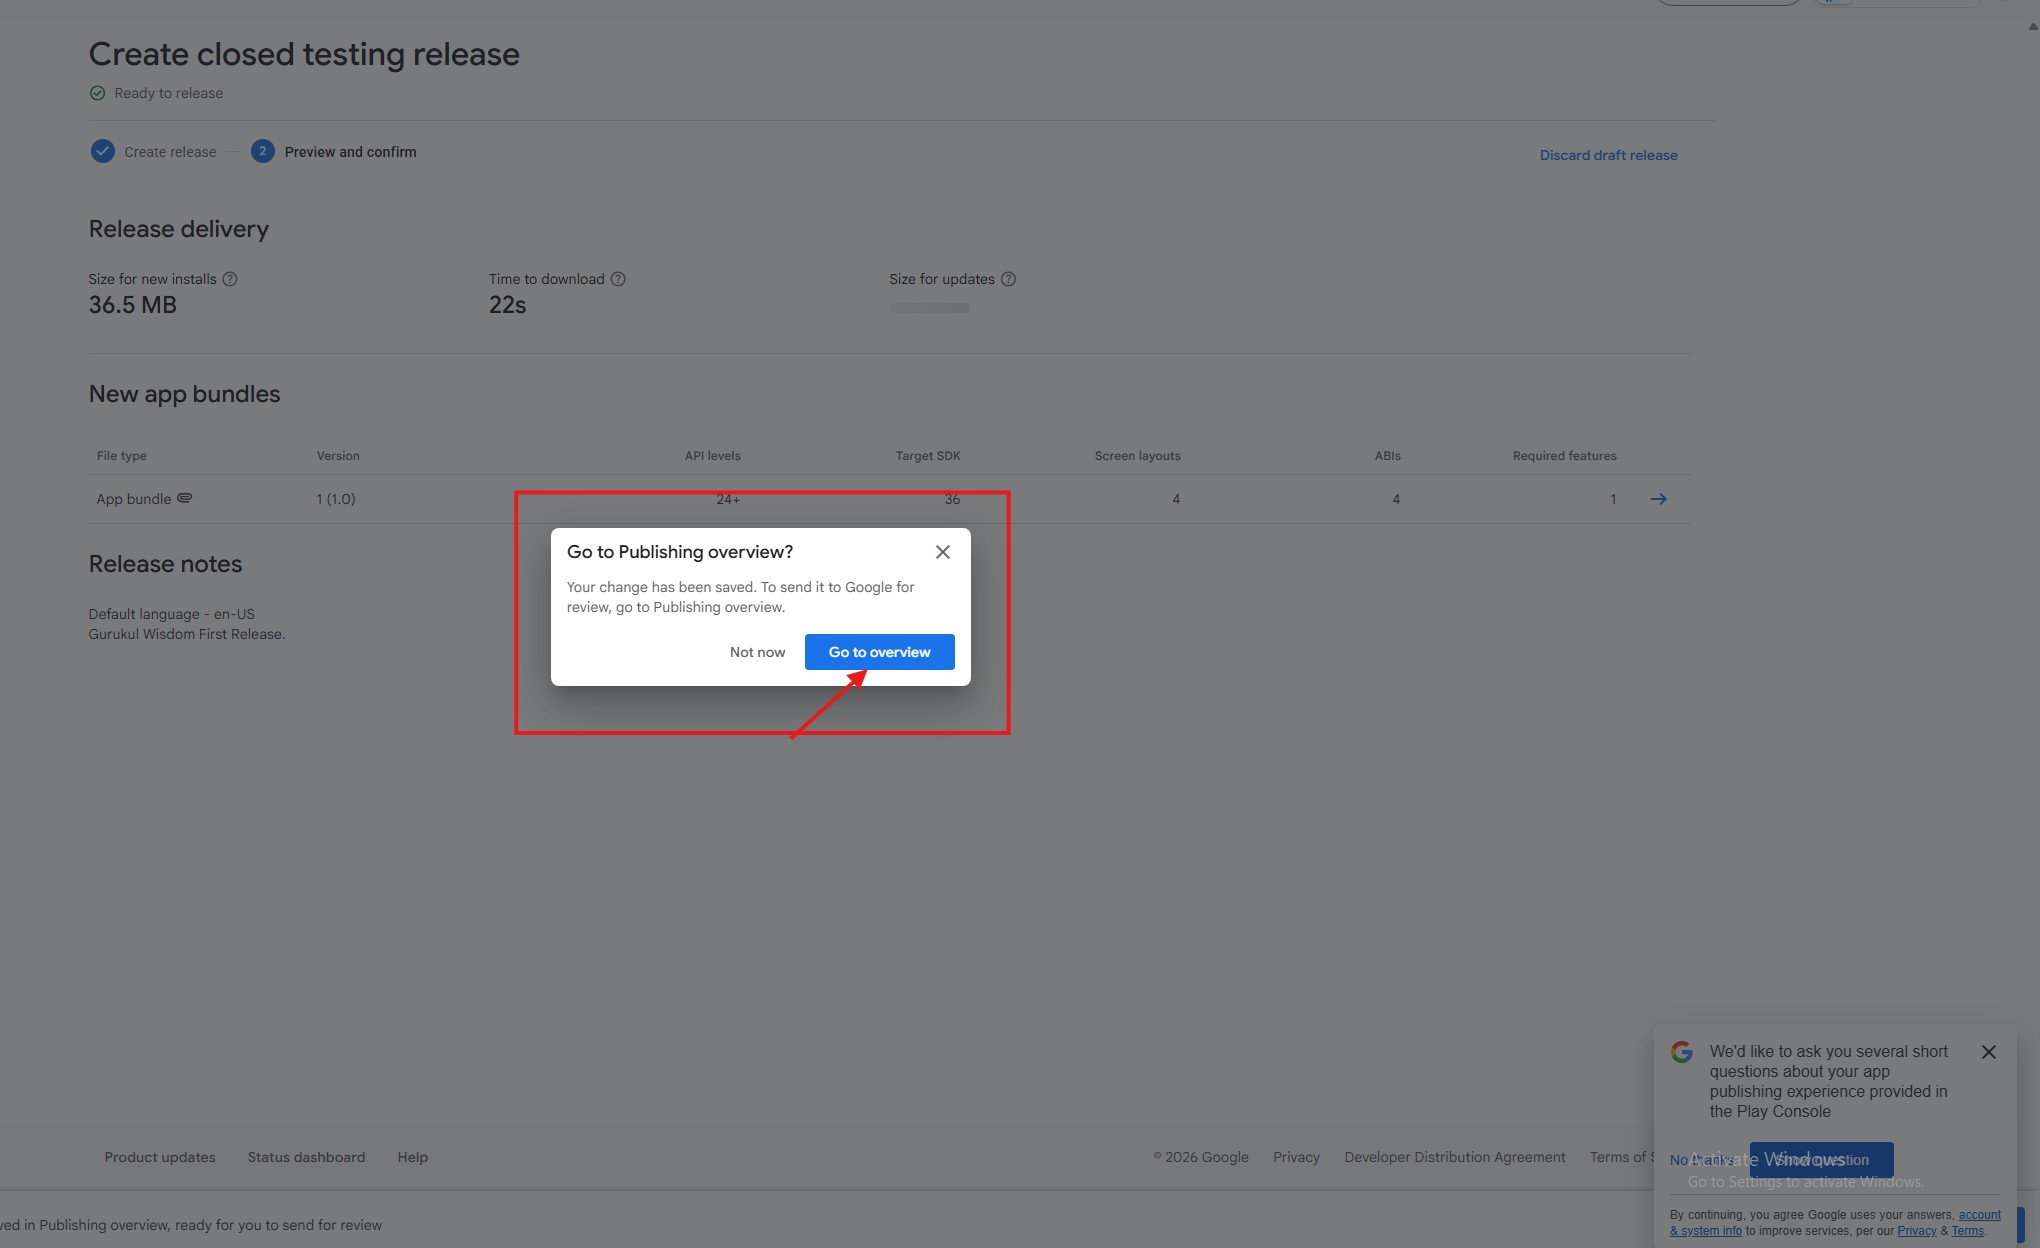
Task: Close the Google survey popup
Action: coord(1988,1052)
